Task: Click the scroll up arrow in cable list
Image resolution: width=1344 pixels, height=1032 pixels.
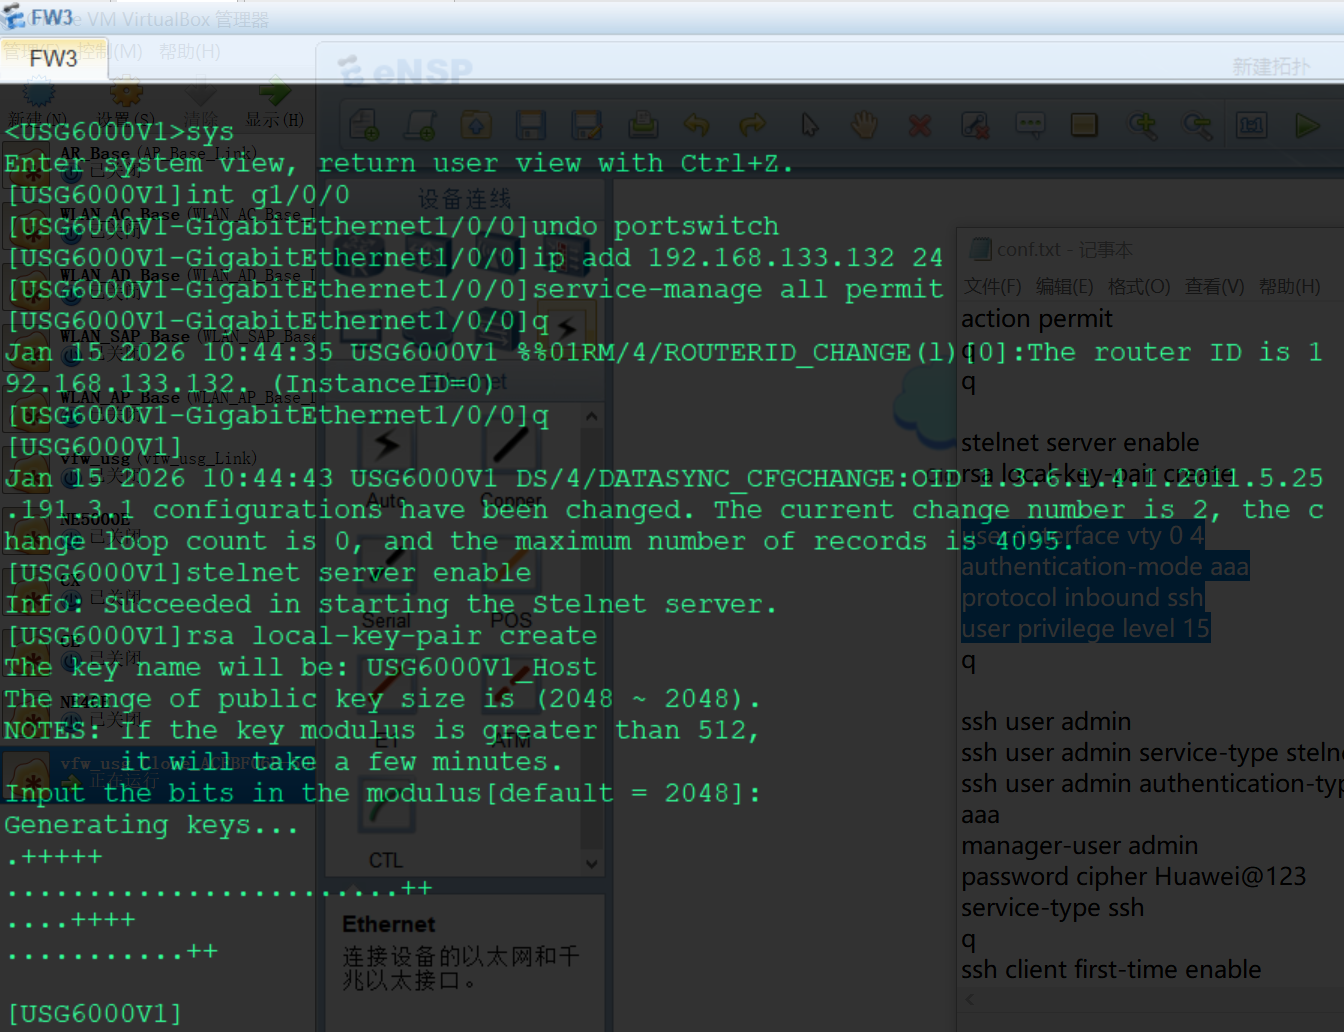Action: point(592,416)
